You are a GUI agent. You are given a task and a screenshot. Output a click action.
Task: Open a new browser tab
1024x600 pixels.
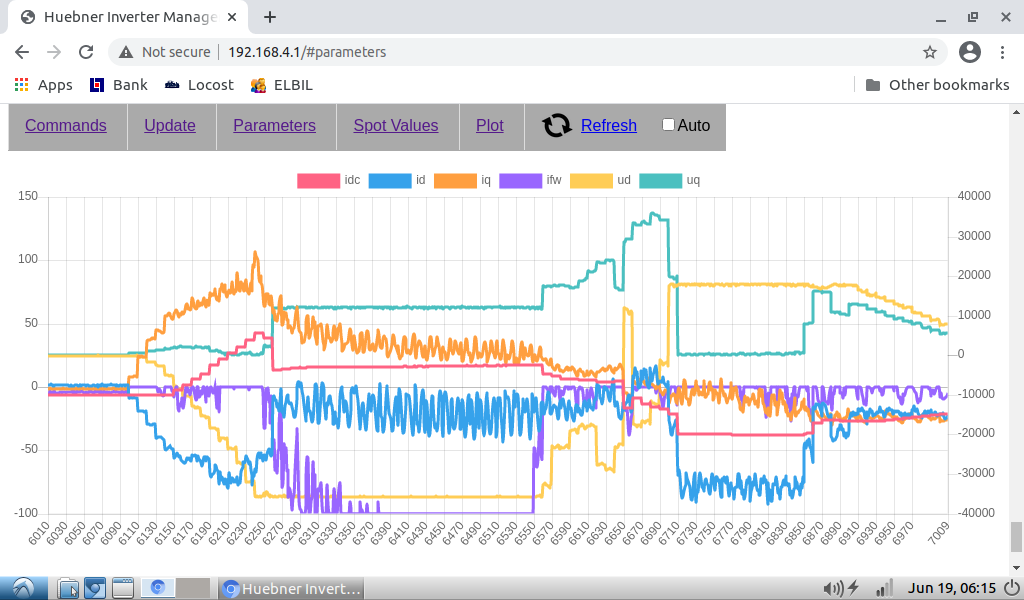(x=270, y=17)
